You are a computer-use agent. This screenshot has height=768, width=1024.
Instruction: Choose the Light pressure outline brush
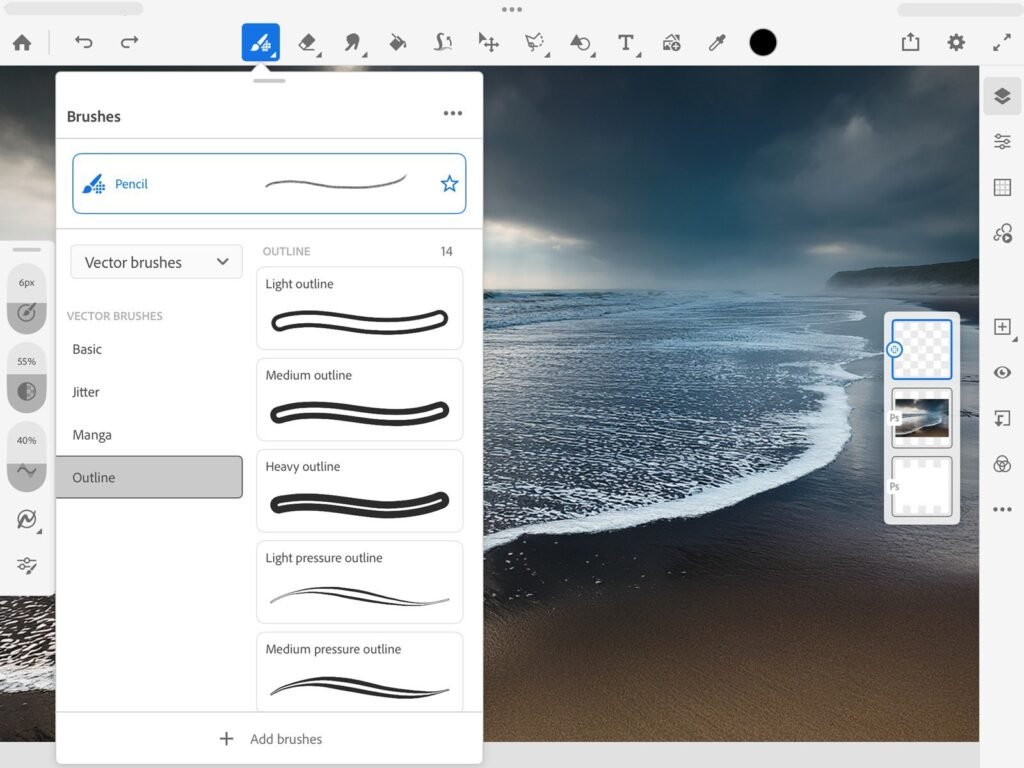pyautogui.click(x=360, y=583)
